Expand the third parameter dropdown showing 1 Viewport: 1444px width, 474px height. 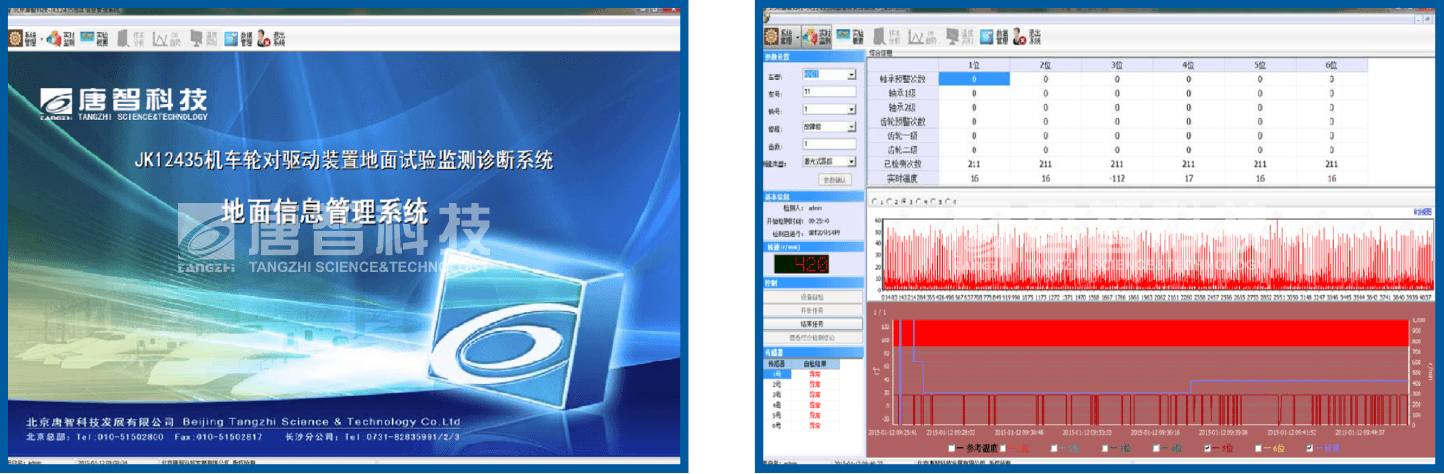[x=851, y=109]
